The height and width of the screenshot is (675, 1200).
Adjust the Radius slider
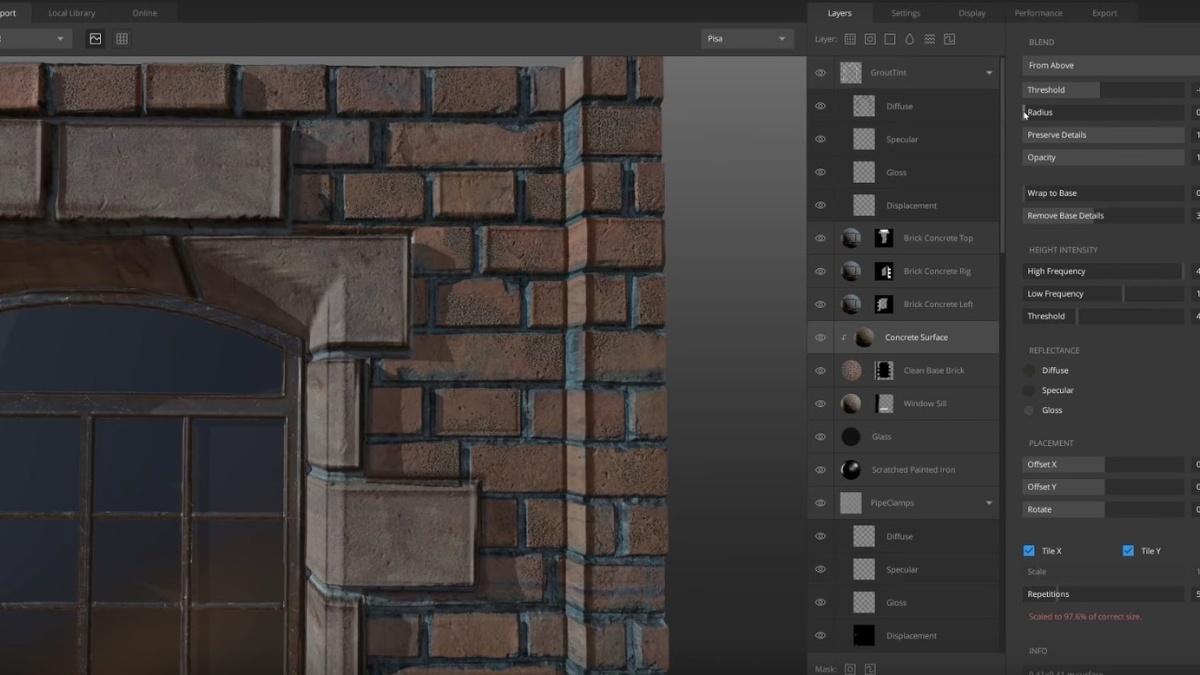(1104, 112)
